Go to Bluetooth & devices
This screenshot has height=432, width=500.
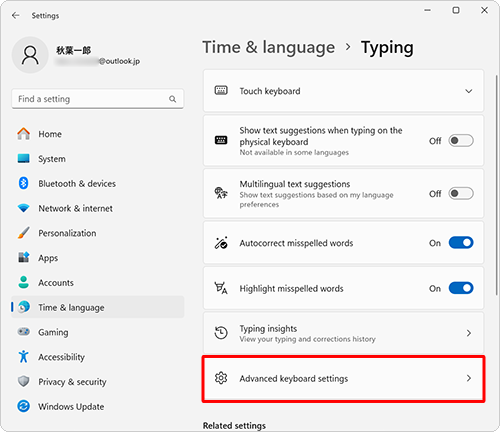coord(97,183)
